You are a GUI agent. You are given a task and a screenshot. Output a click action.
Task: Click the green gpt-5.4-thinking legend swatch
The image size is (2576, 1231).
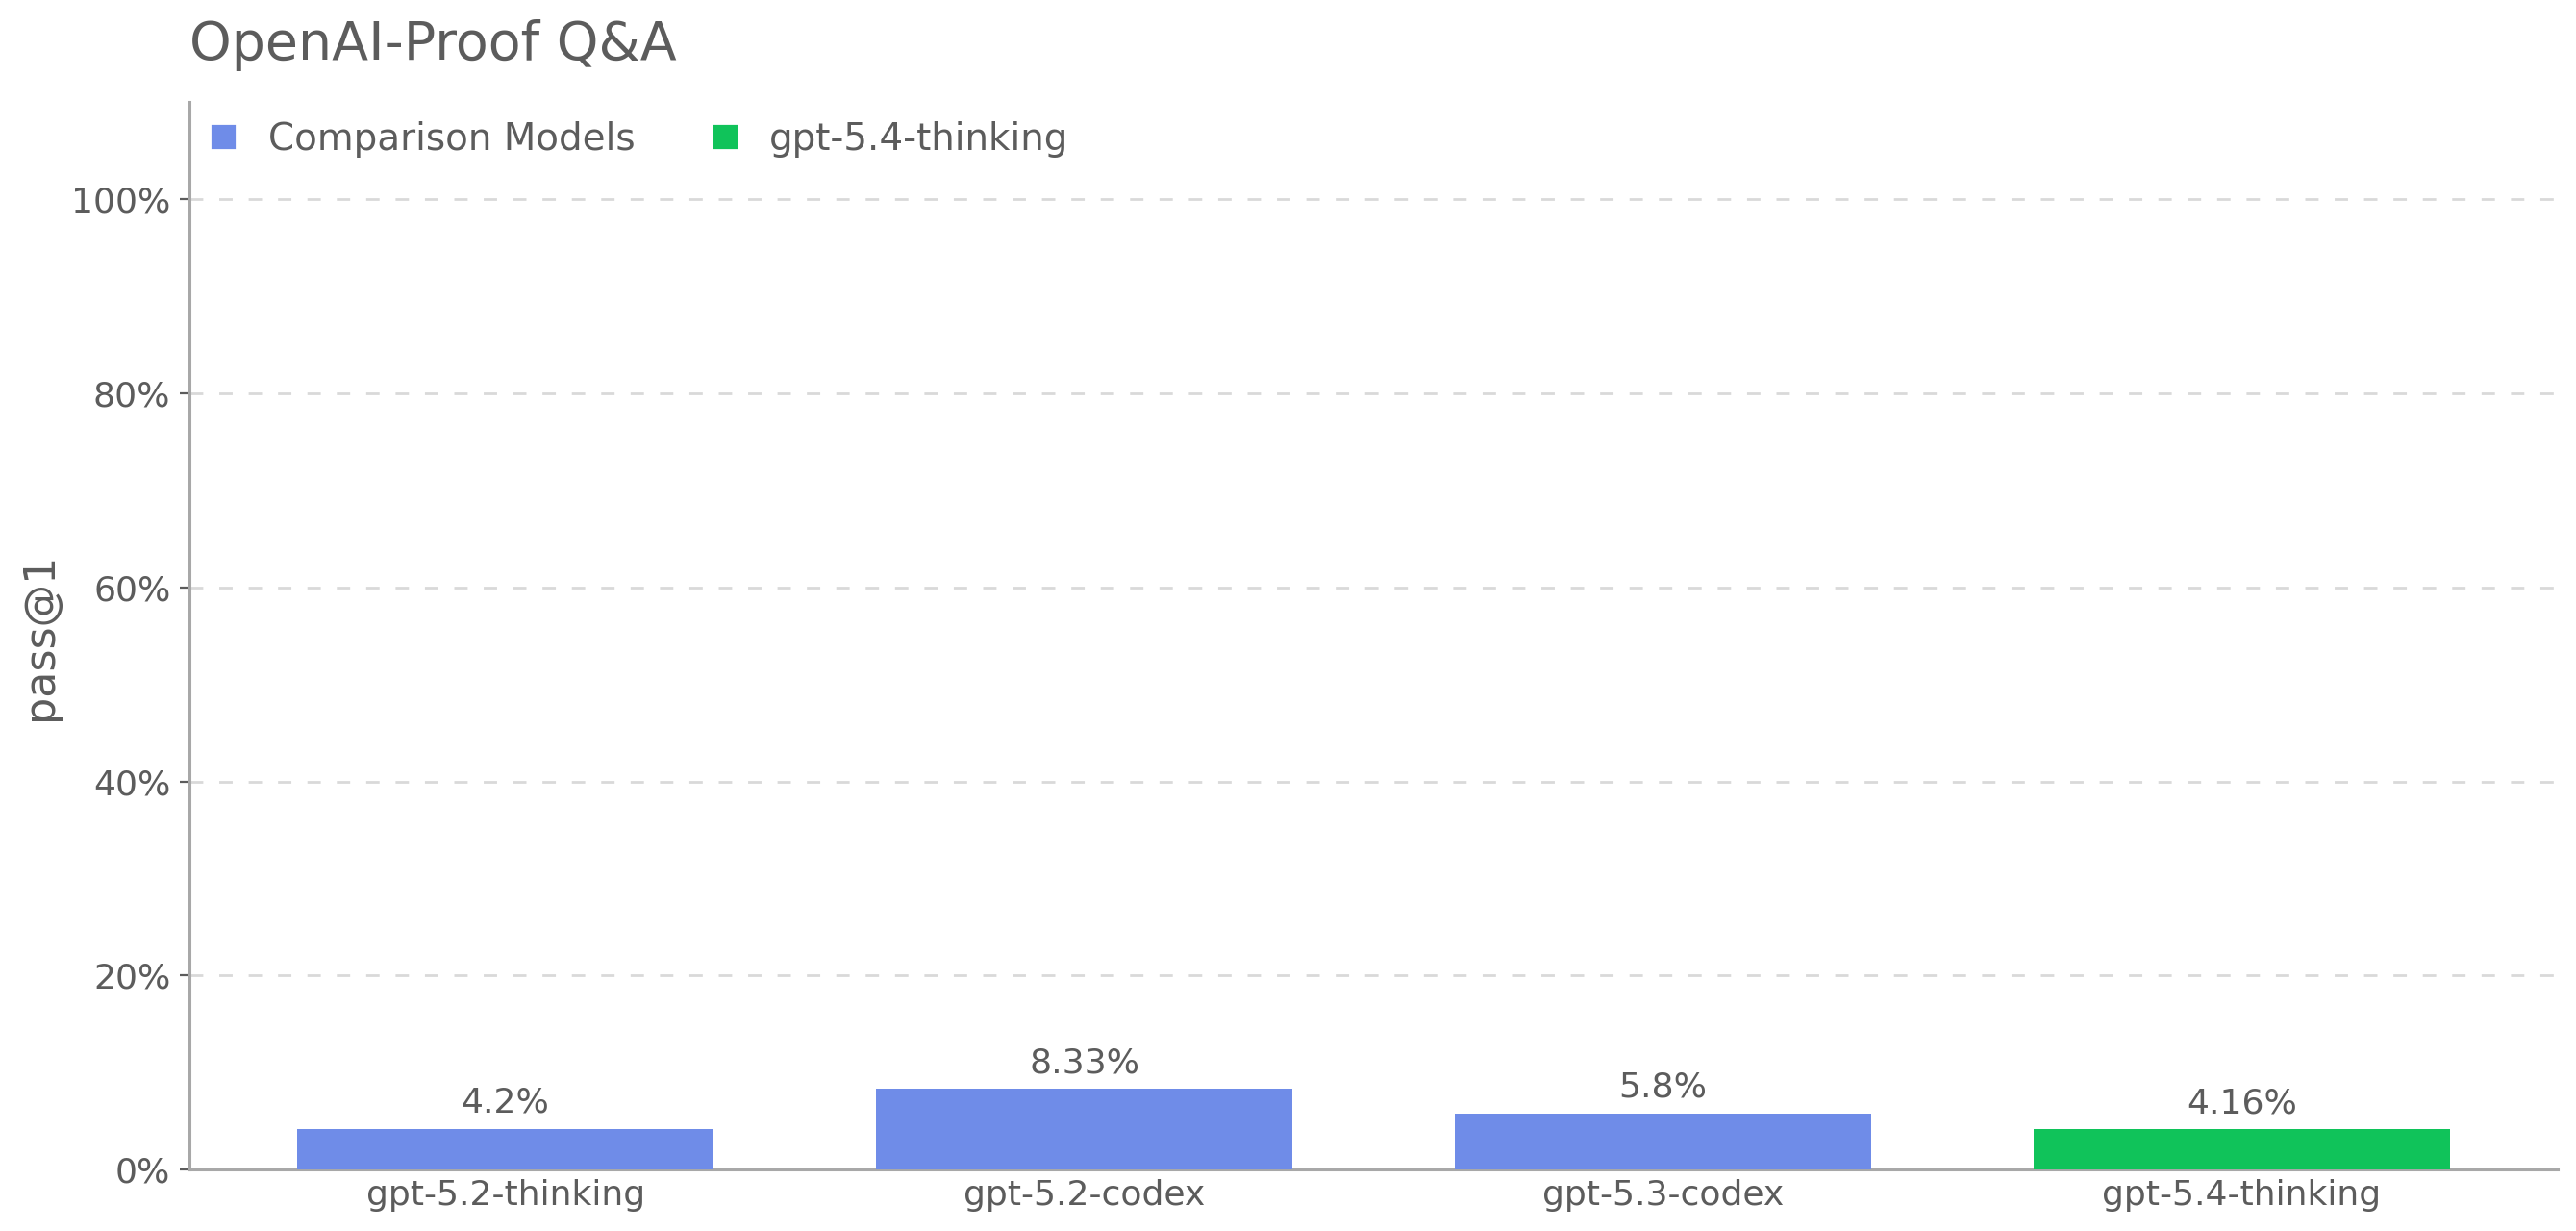click(725, 137)
